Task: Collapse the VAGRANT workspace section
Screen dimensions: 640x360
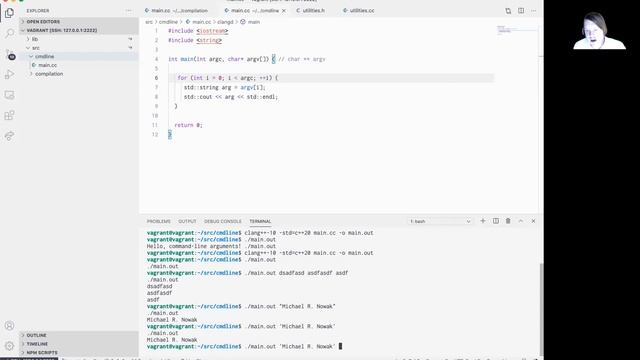Action: (78, 30)
